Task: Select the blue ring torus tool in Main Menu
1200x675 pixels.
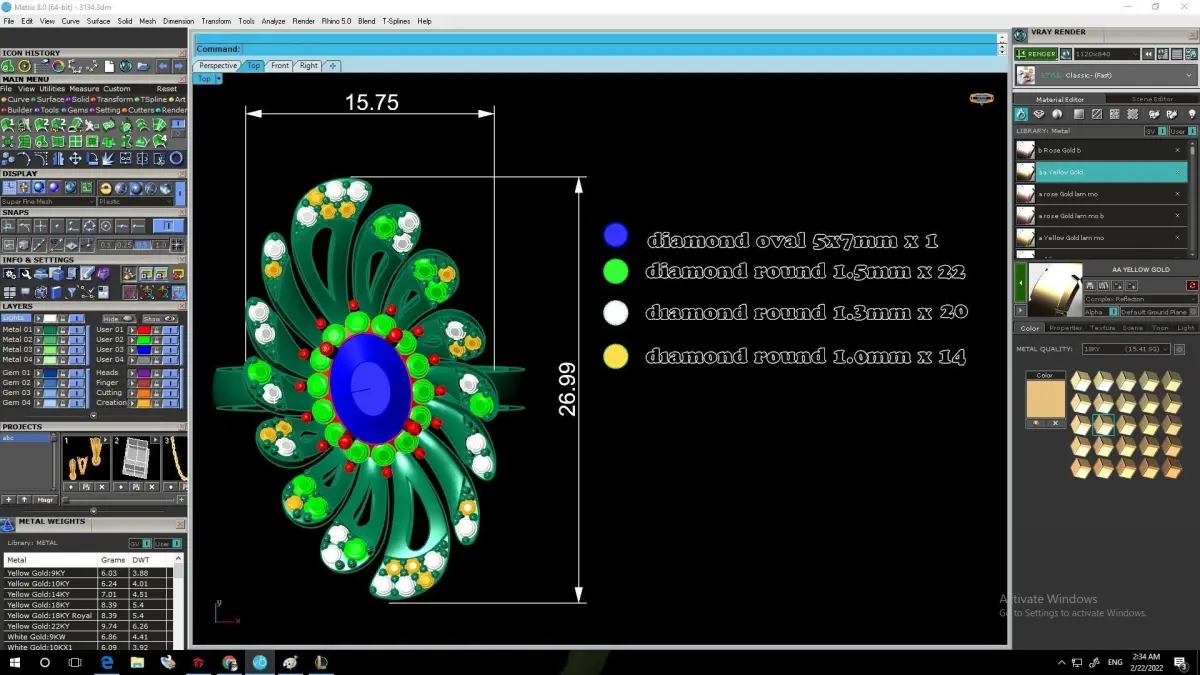Action: pyautogui.click(x=176, y=158)
